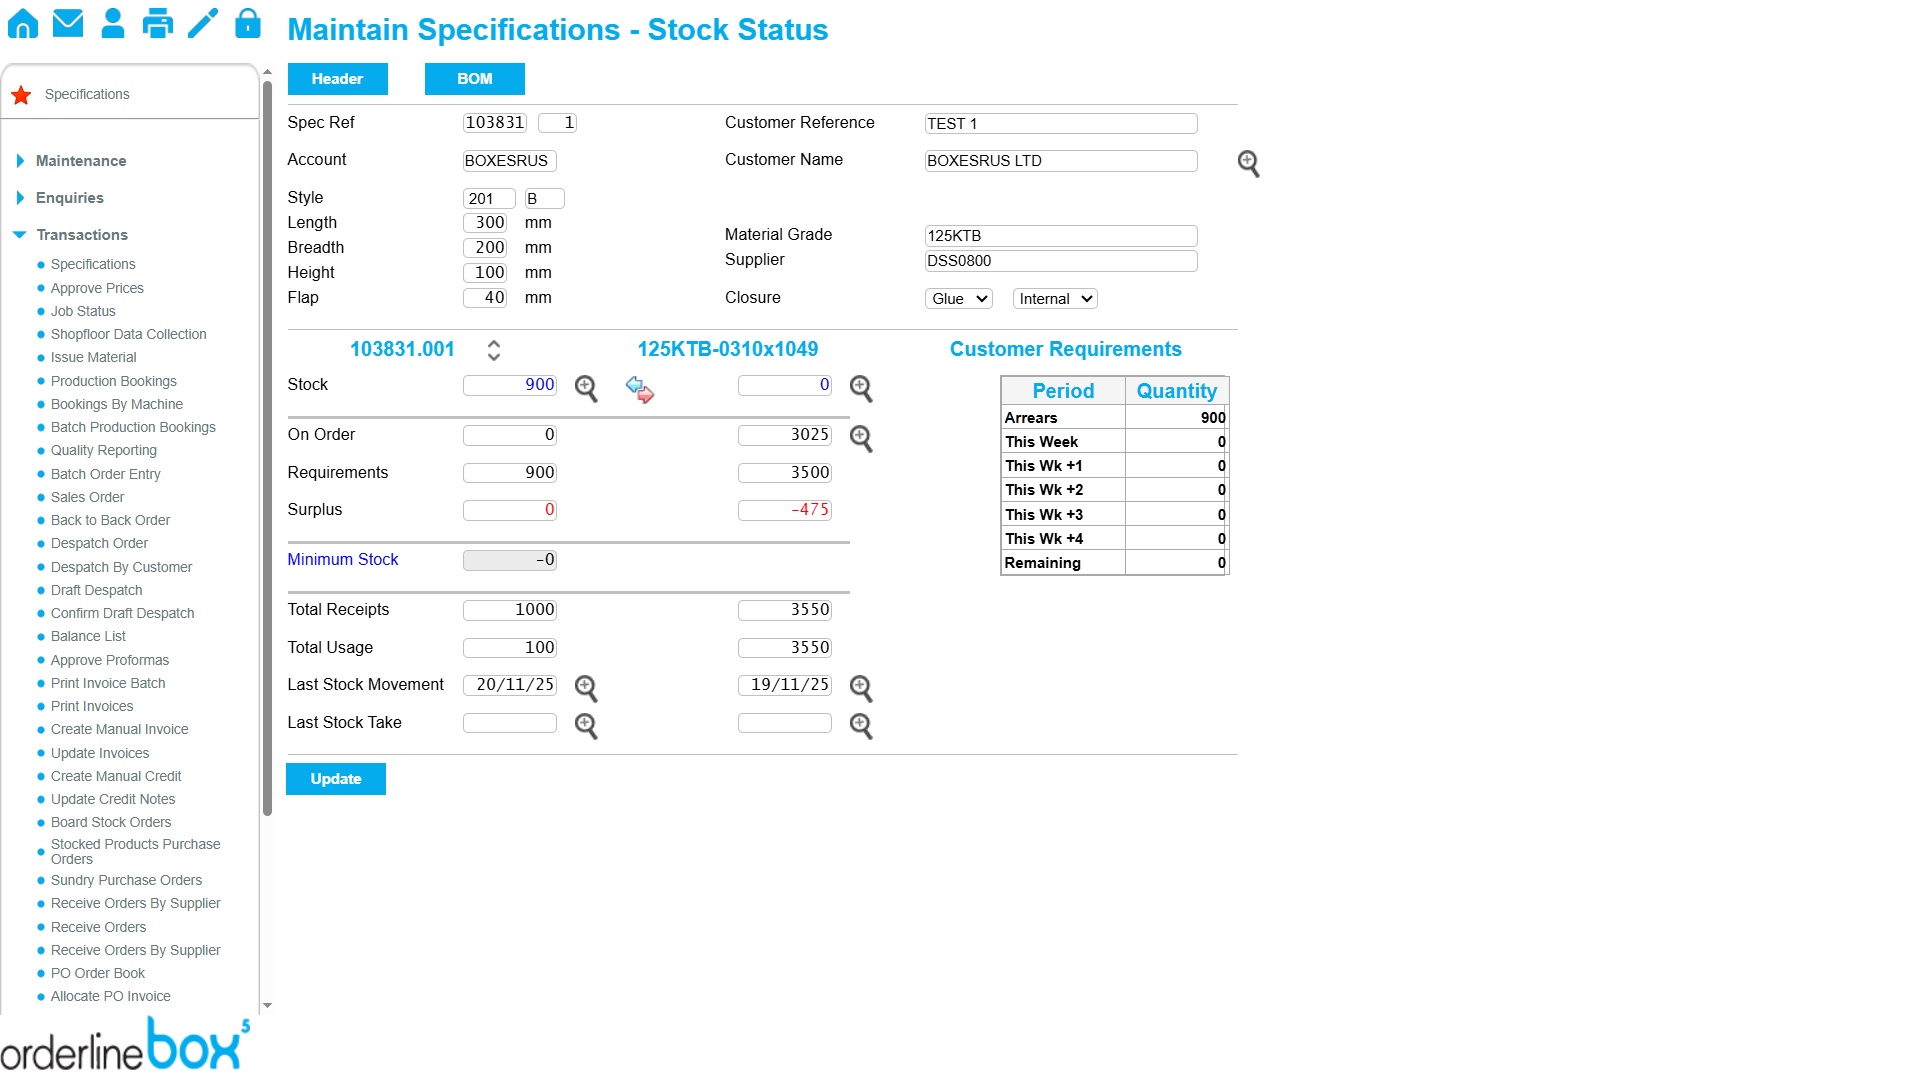Screen dimensions: 1920x1080
Task: Click the Customer Reference input field
Action: (1060, 124)
